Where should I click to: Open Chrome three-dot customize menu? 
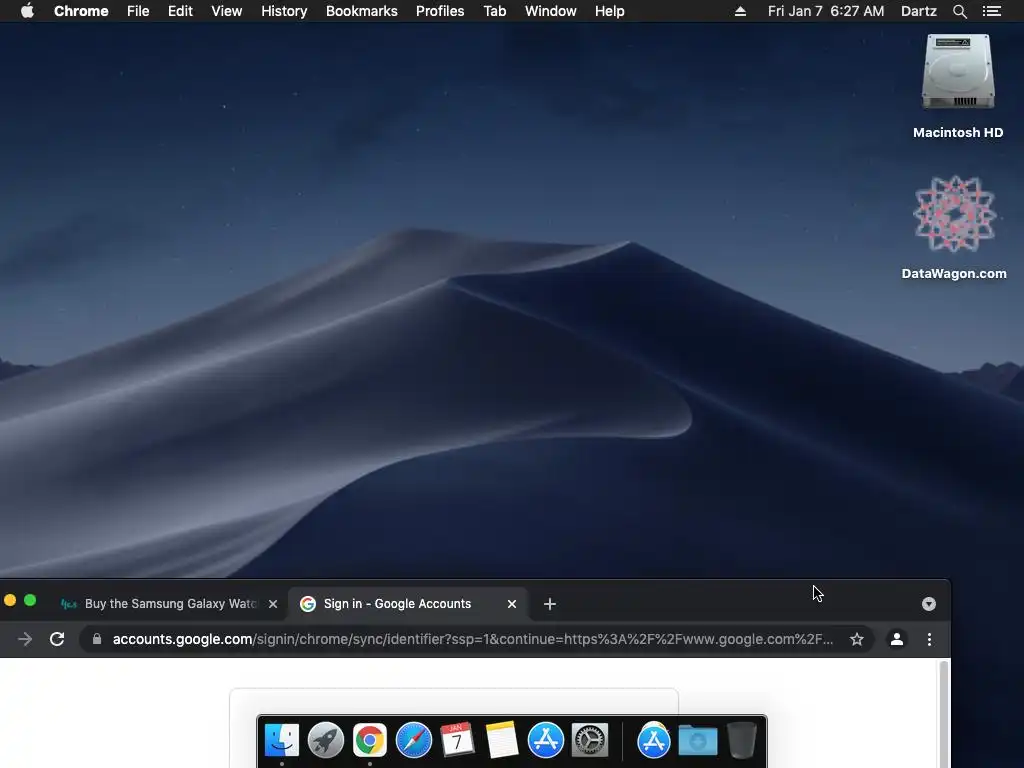click(x=929, y=639)
